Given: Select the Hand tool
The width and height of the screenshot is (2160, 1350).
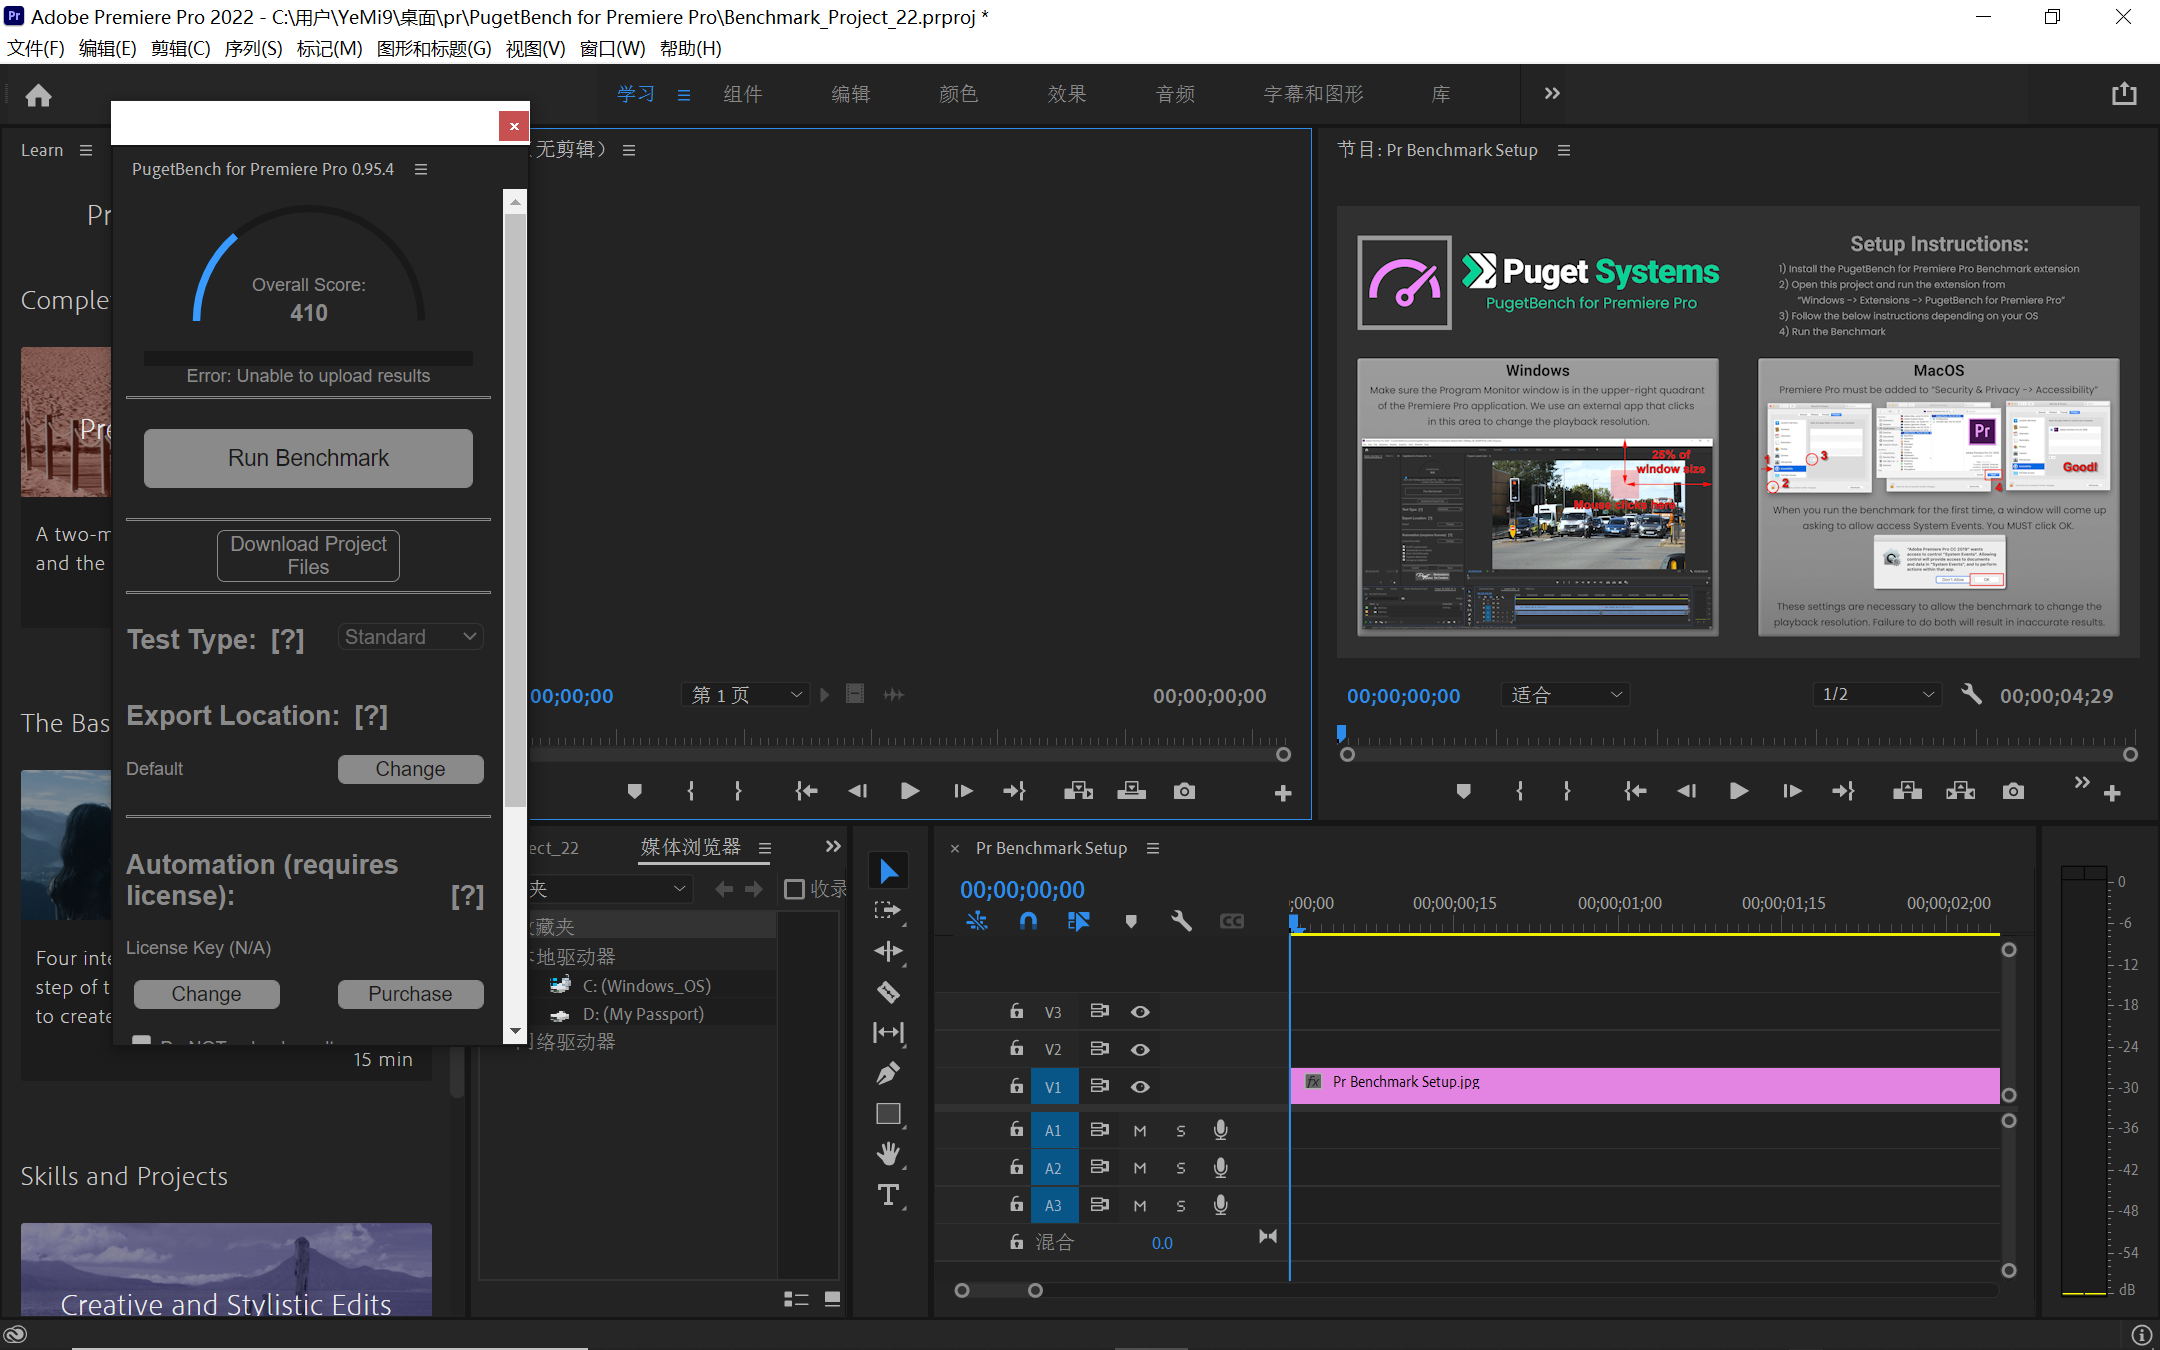Looking at the screenshot, I should (x=888, y=1153).
